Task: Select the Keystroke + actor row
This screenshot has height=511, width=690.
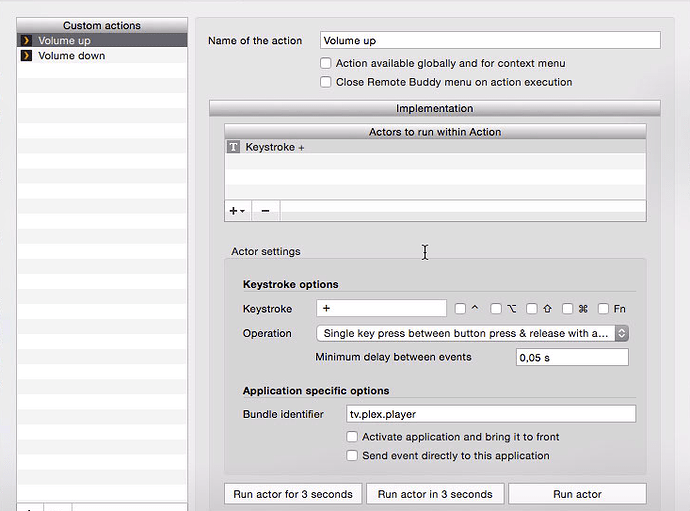Action: pos(435,147)
